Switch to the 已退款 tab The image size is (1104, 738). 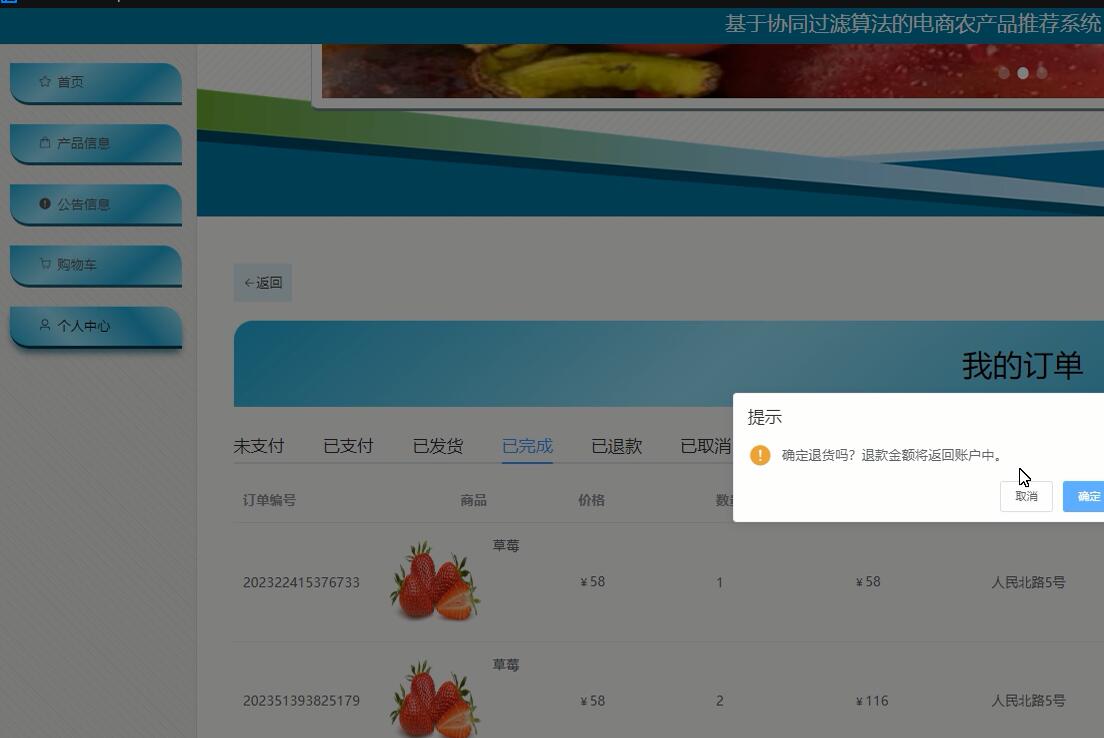617,446
